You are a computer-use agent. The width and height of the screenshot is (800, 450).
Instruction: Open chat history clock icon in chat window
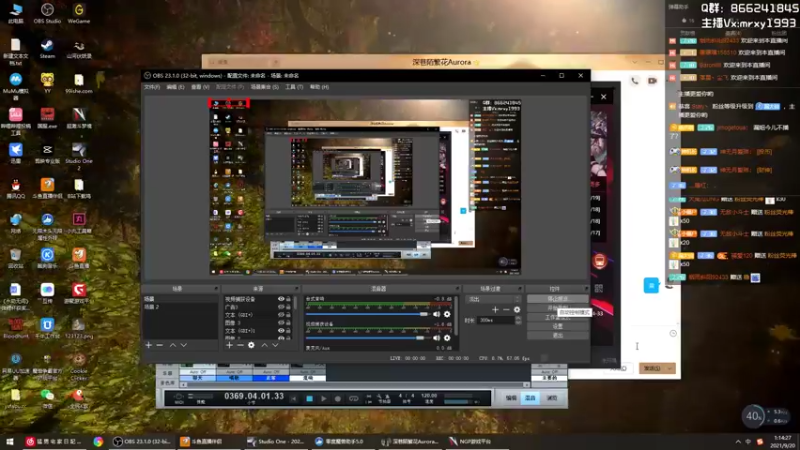673,333
